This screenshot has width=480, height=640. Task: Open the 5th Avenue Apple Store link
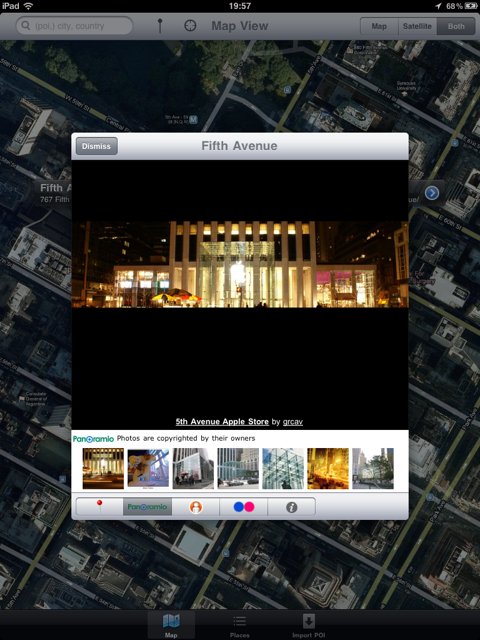click(222, 422)
